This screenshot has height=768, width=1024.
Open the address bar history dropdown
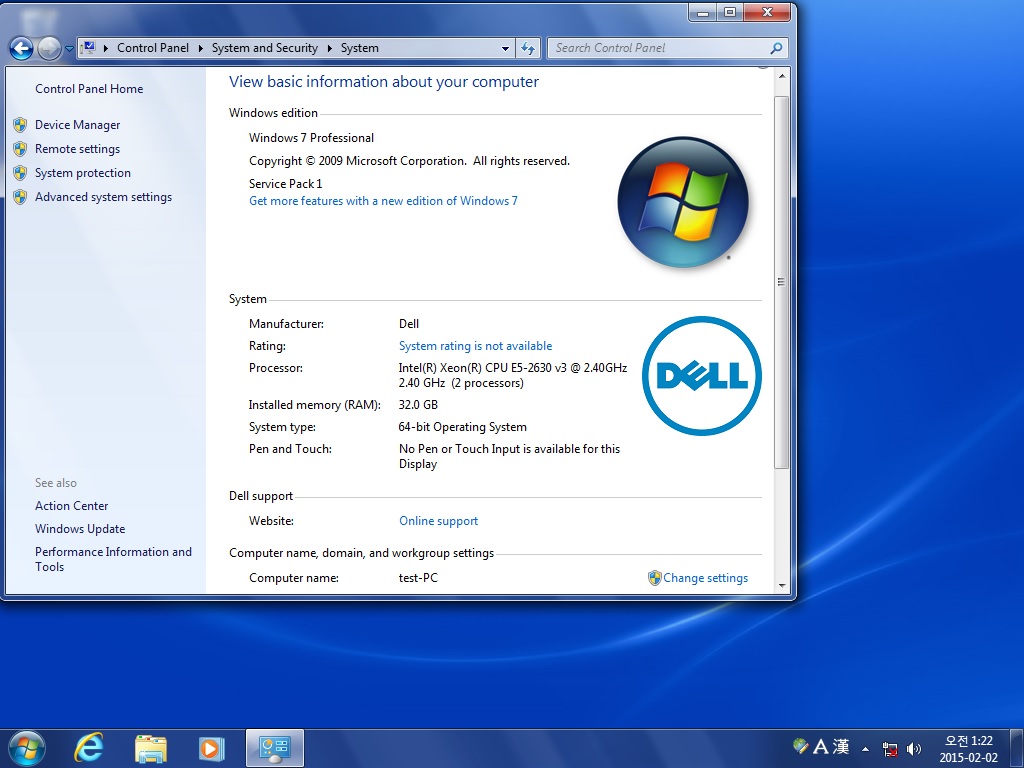click(505, 48)
